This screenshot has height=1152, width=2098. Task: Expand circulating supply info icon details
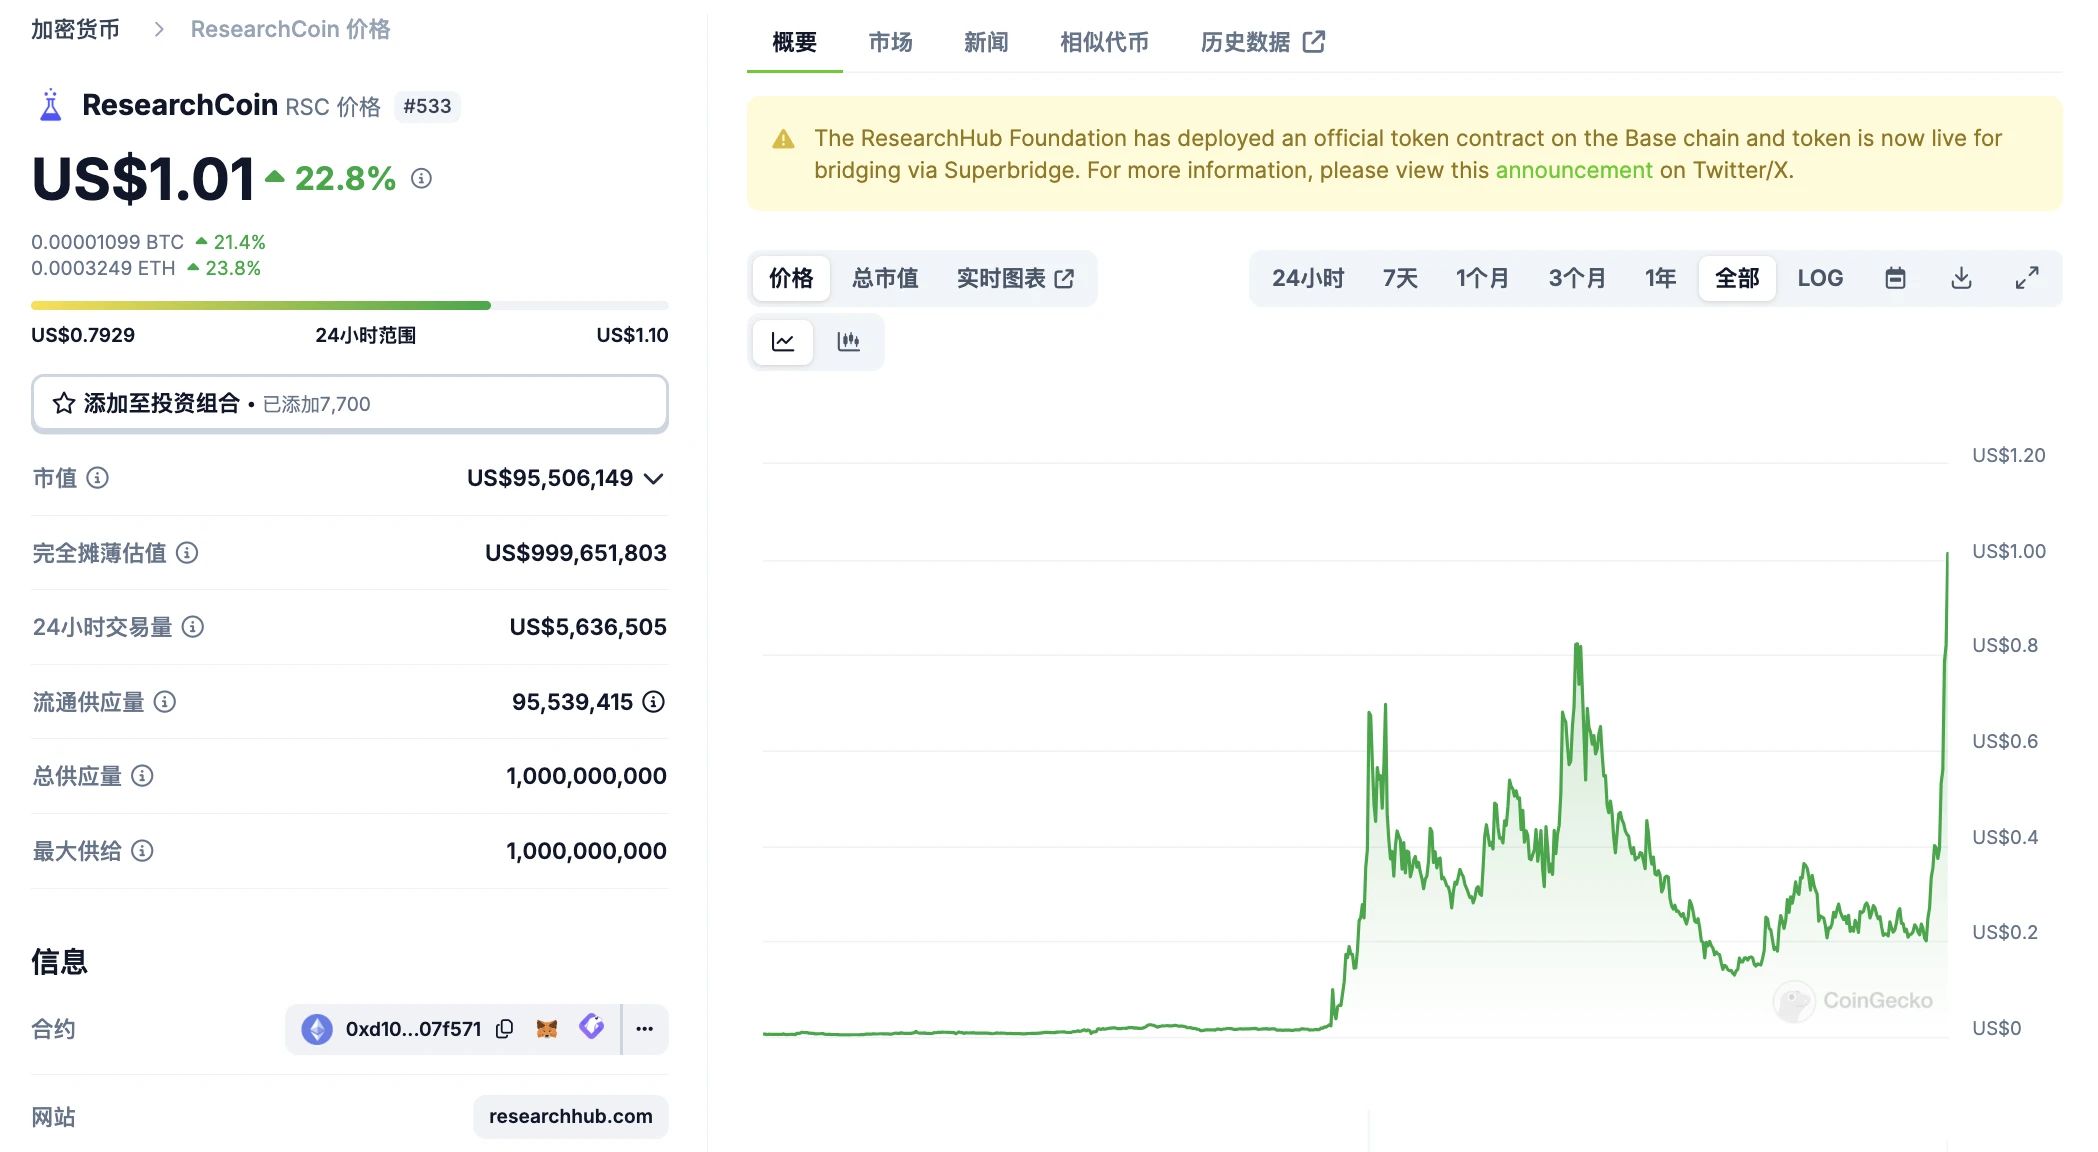point(653,701)
